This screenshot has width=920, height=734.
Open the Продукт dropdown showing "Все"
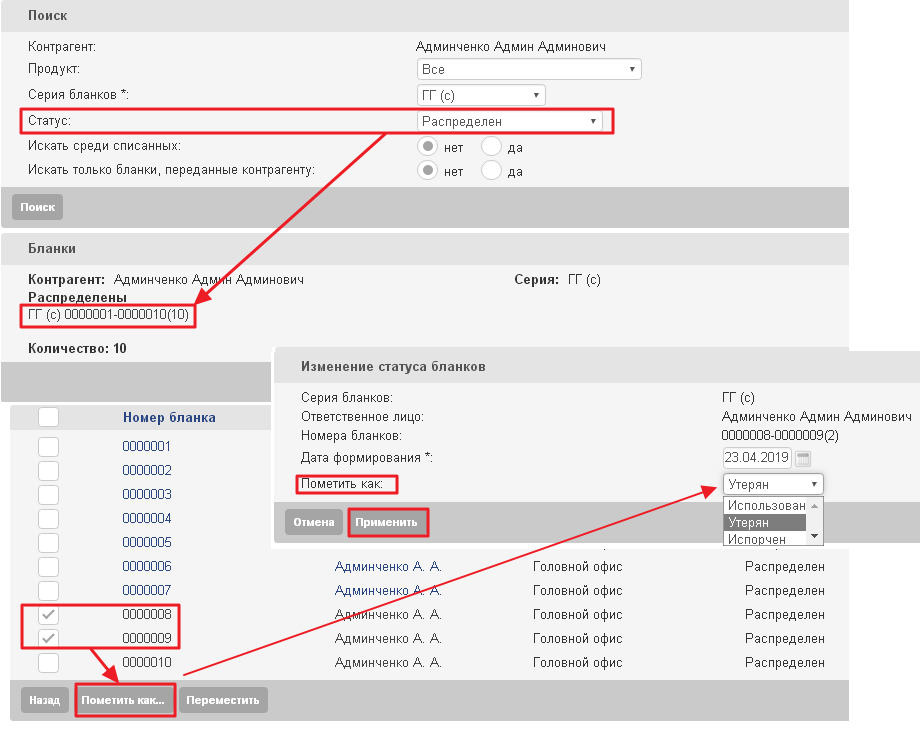[x=529, y=69]
